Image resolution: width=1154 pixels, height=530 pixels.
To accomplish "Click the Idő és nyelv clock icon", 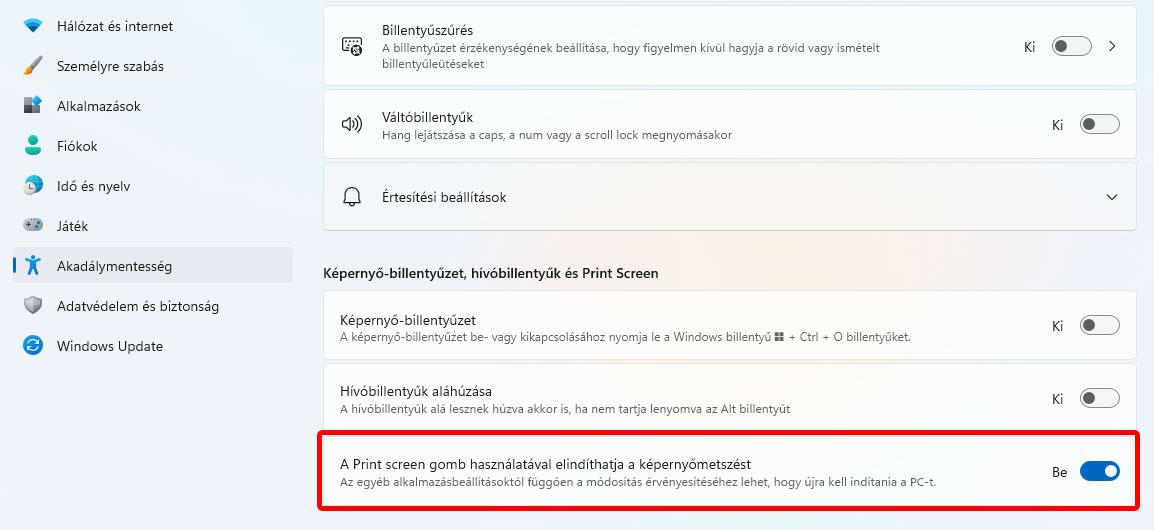I will pos(33,186).
